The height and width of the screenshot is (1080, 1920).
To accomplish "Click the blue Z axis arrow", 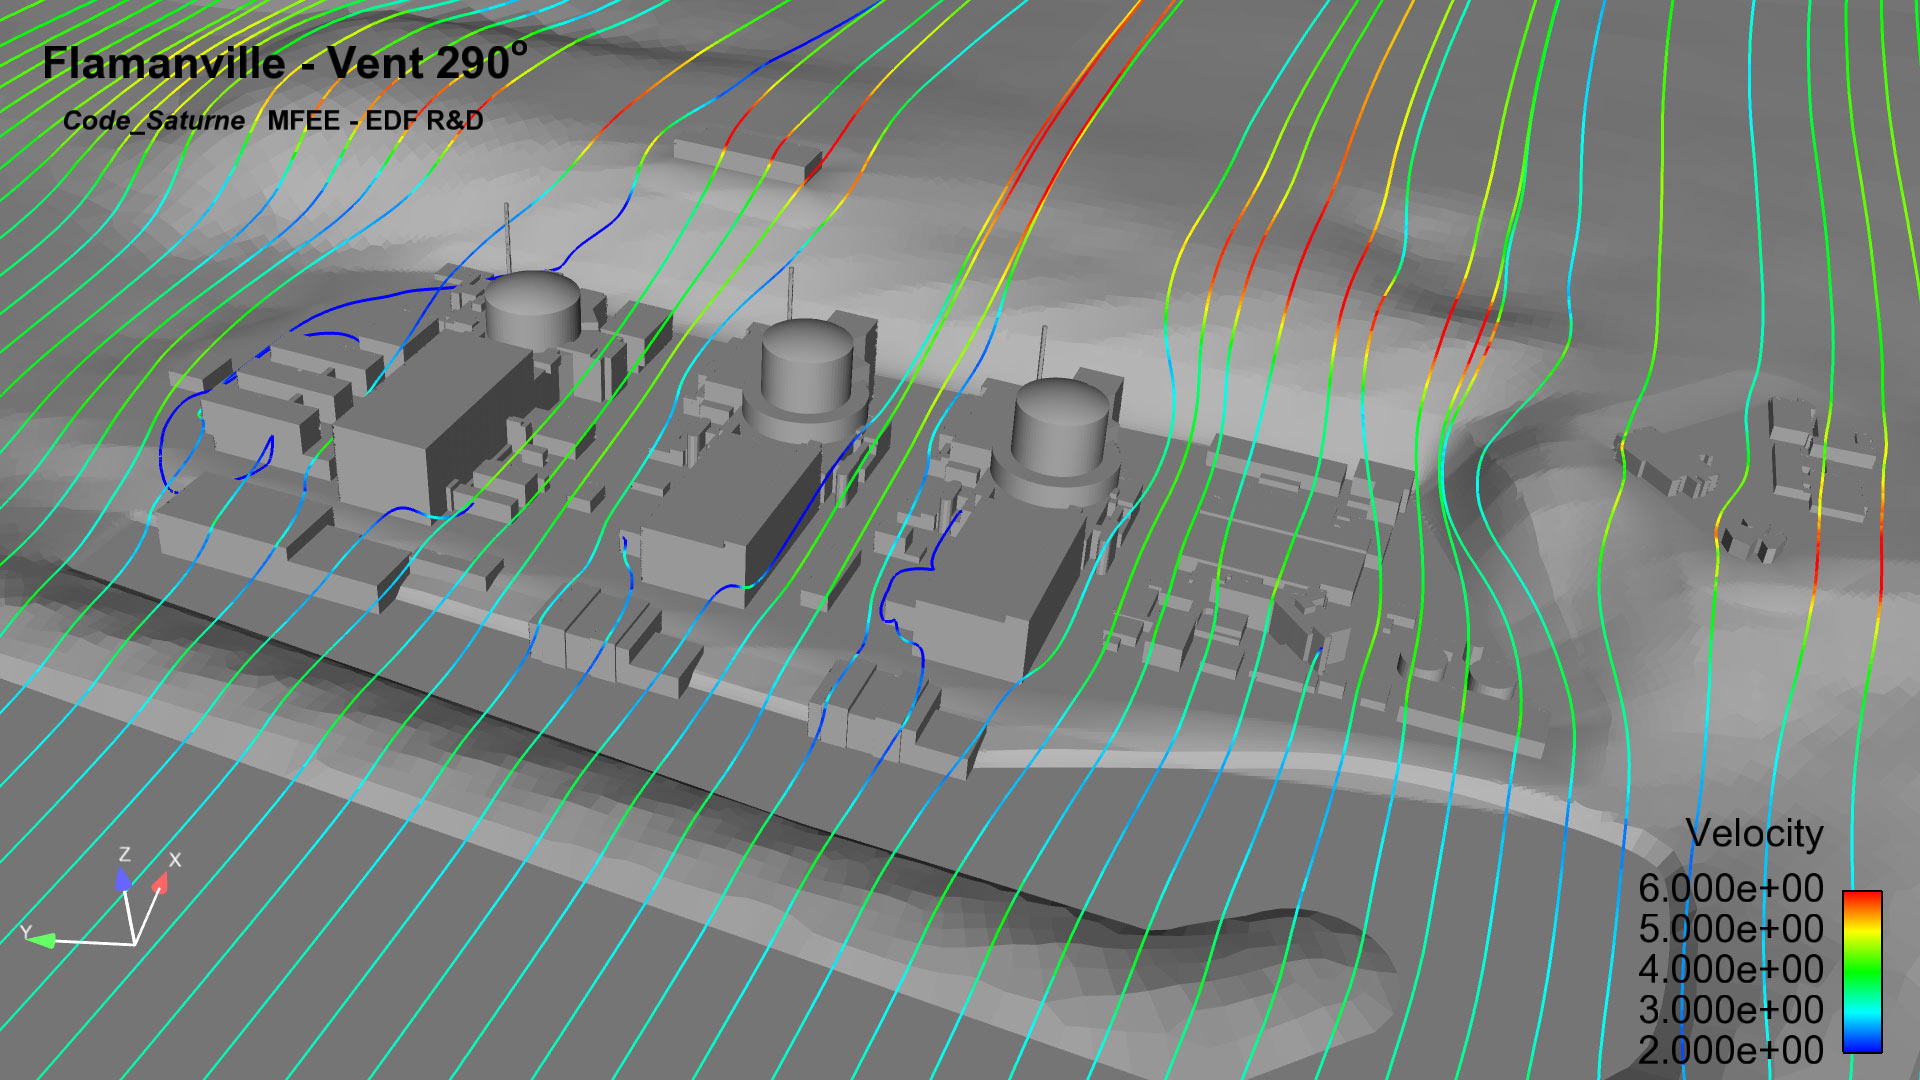I will coord(122,879).
